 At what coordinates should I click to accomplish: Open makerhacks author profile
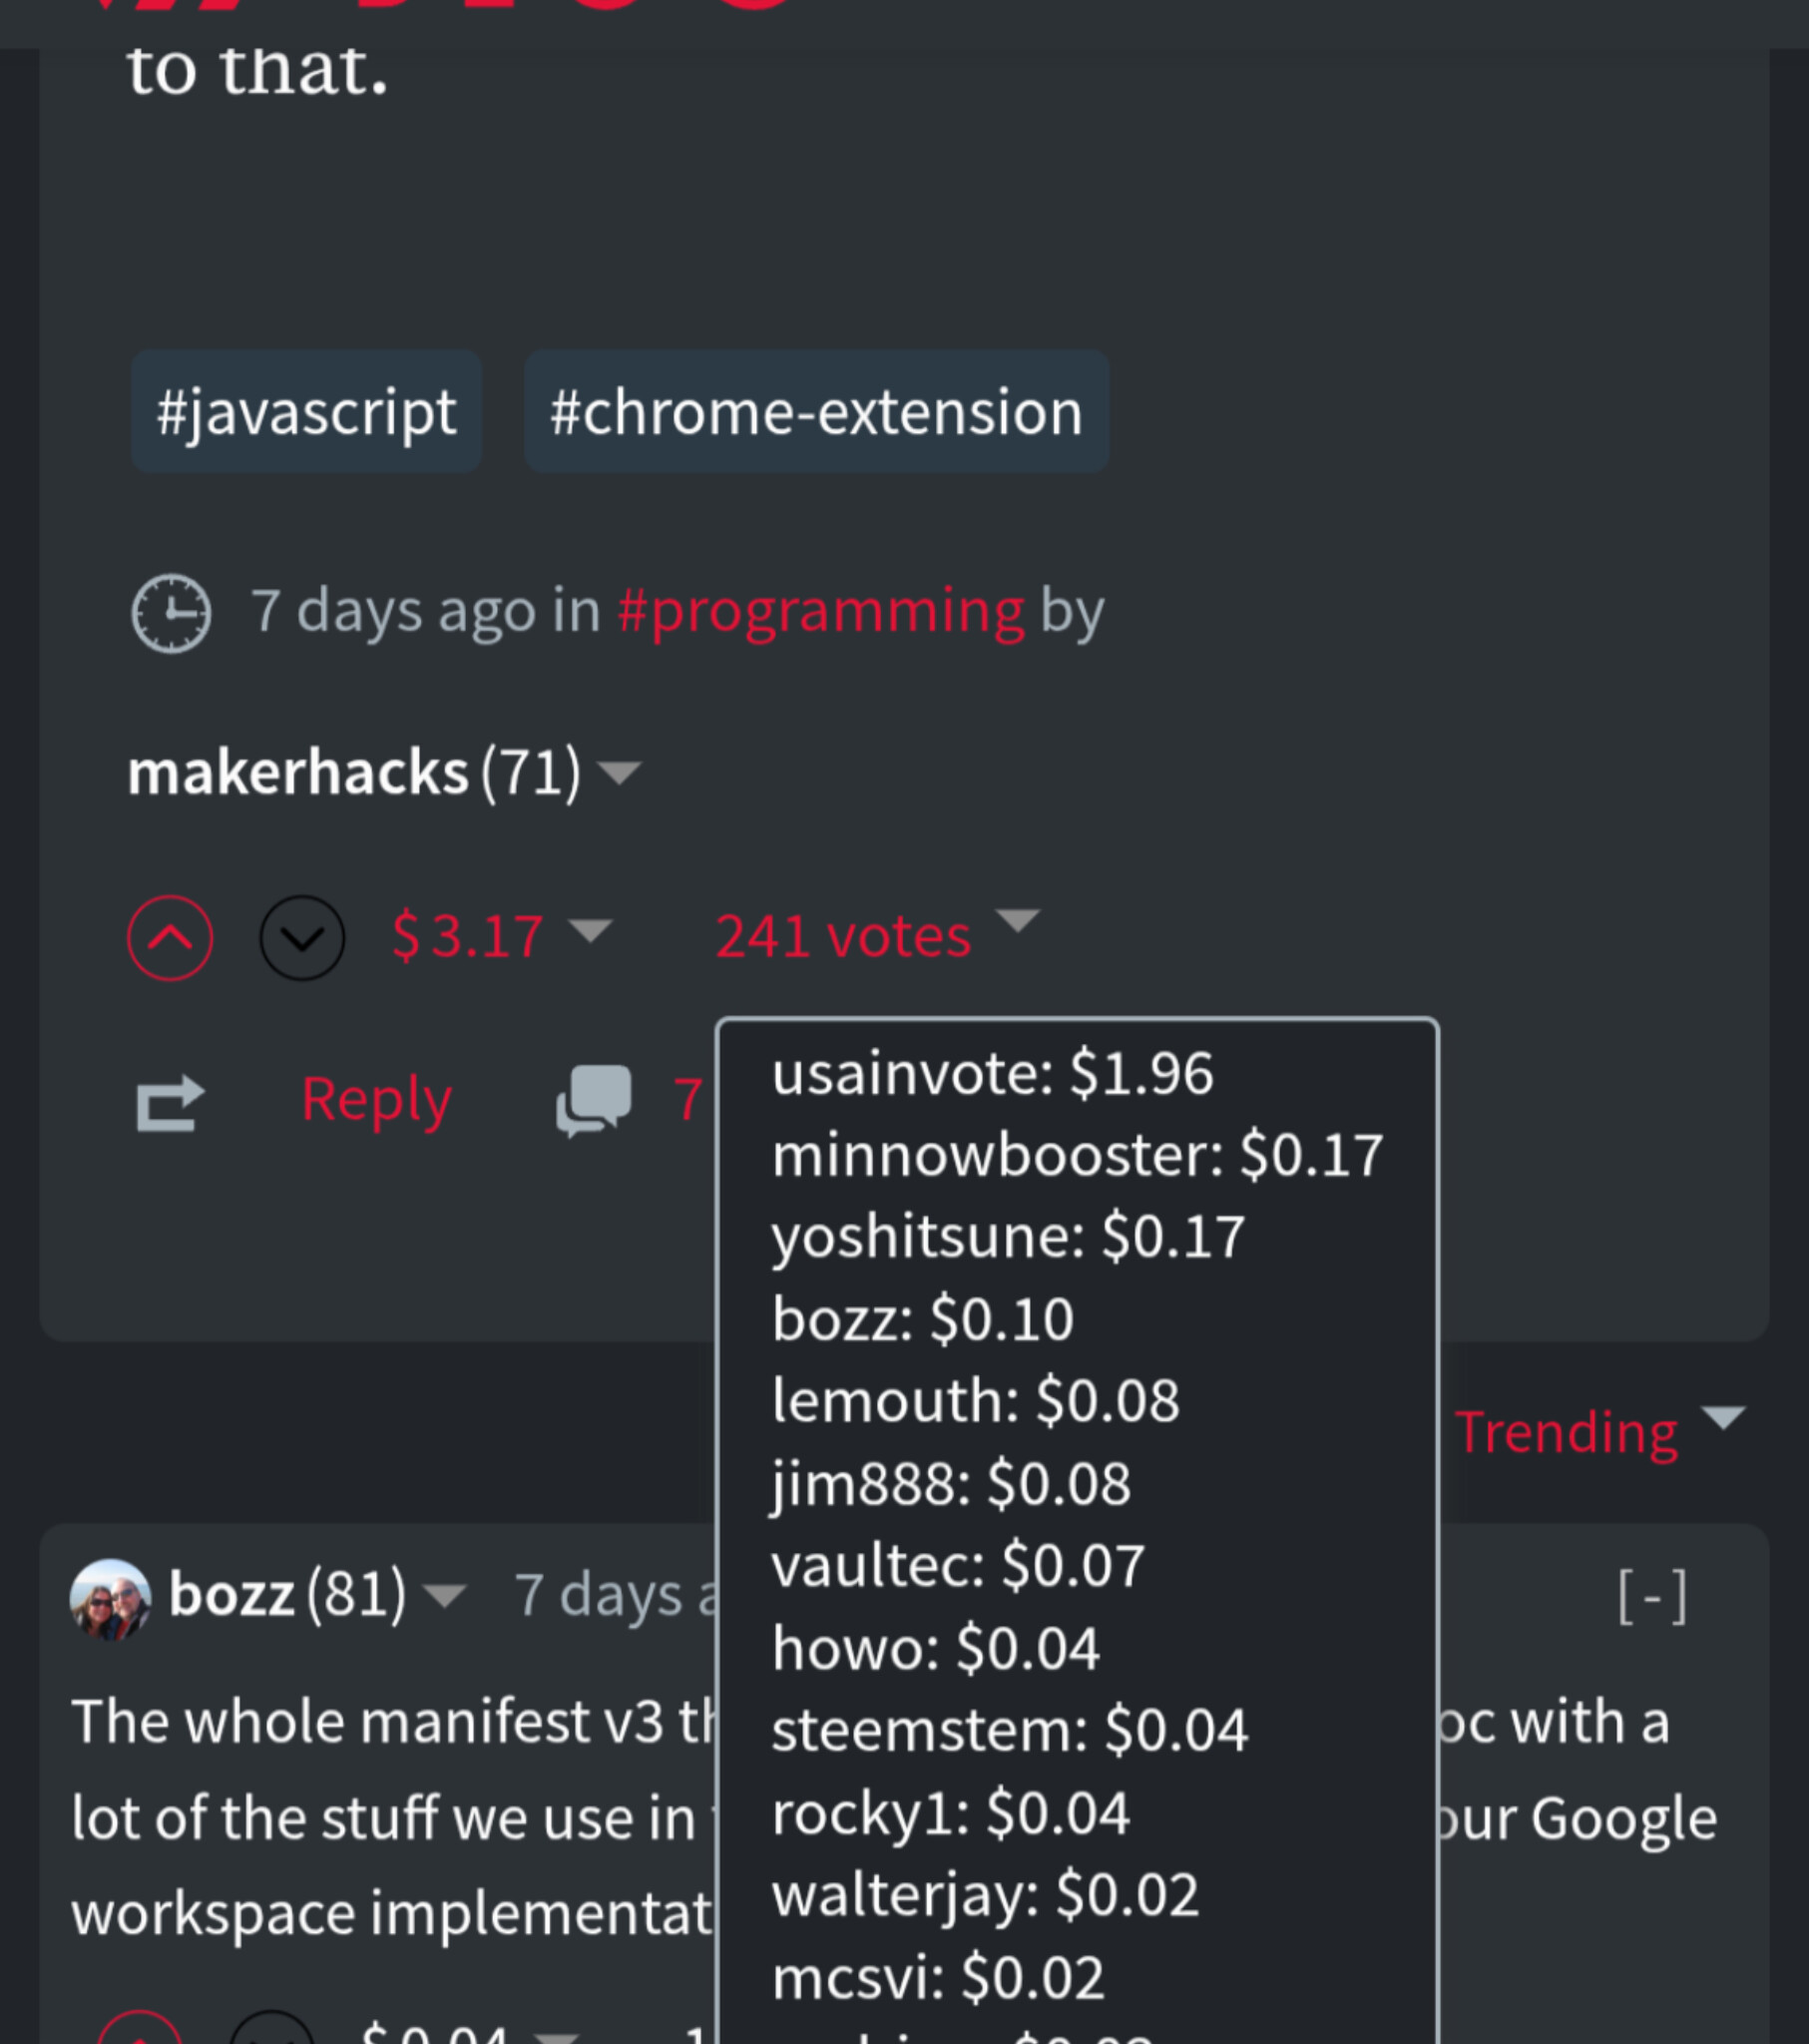point(297,772)
